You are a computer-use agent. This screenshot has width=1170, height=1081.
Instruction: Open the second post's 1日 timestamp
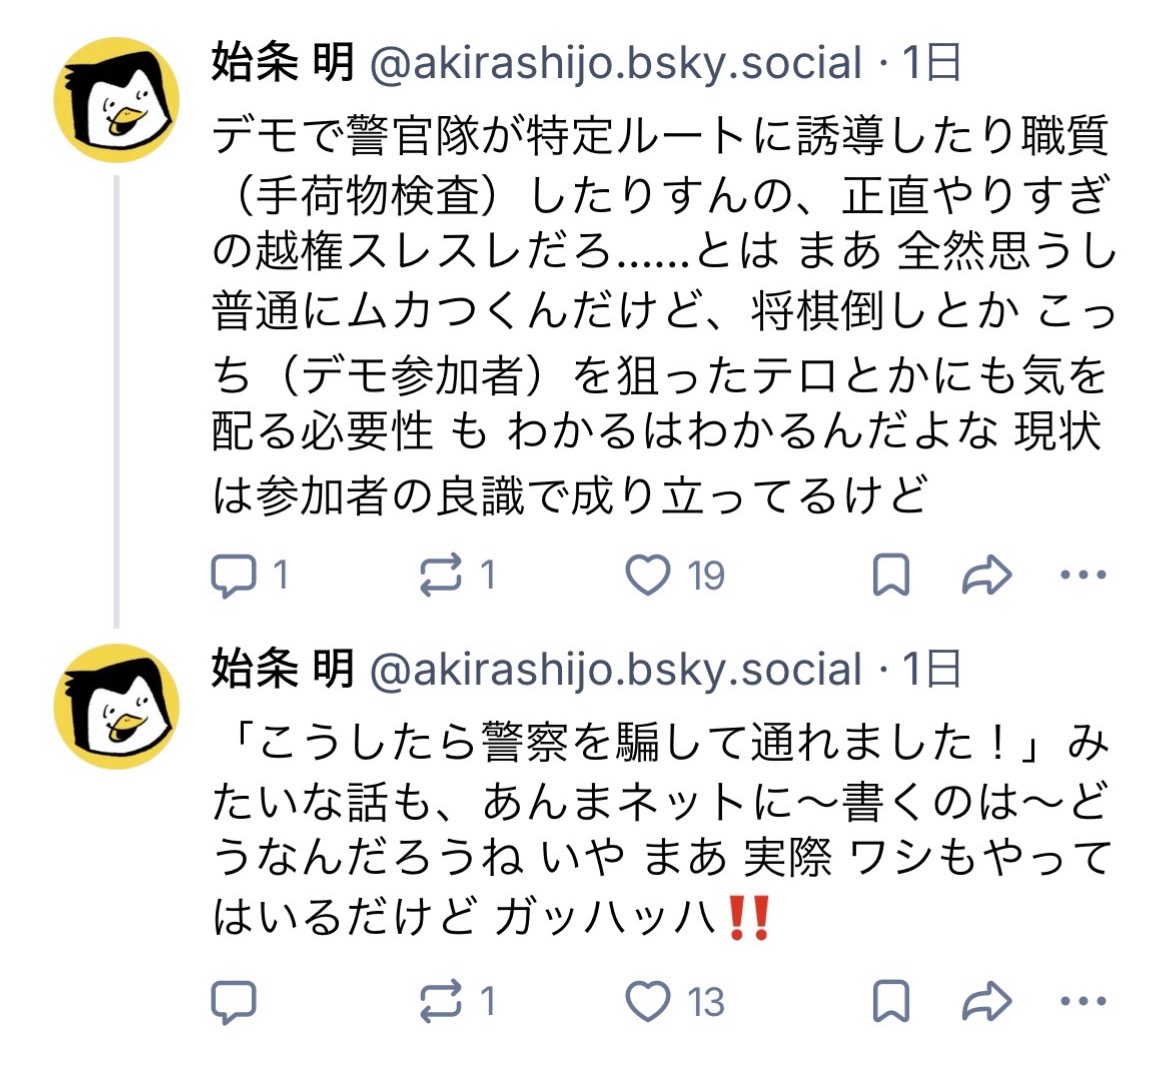click(x=932, y=669)
